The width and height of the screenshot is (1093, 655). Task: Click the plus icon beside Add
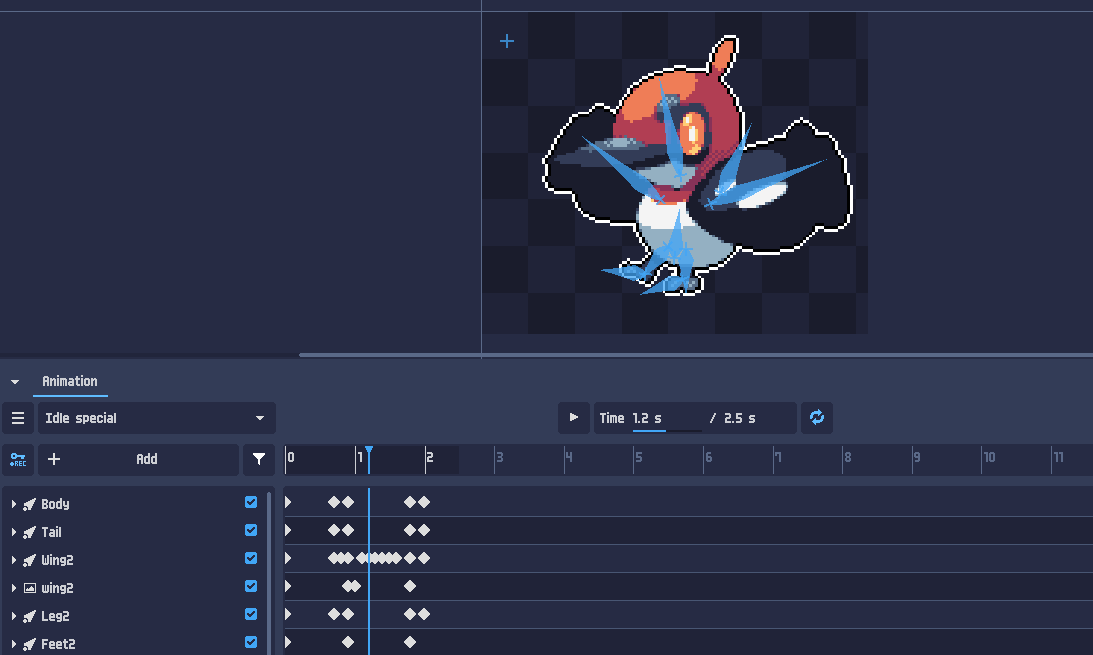pyautogui.click(x=54, y=459)
